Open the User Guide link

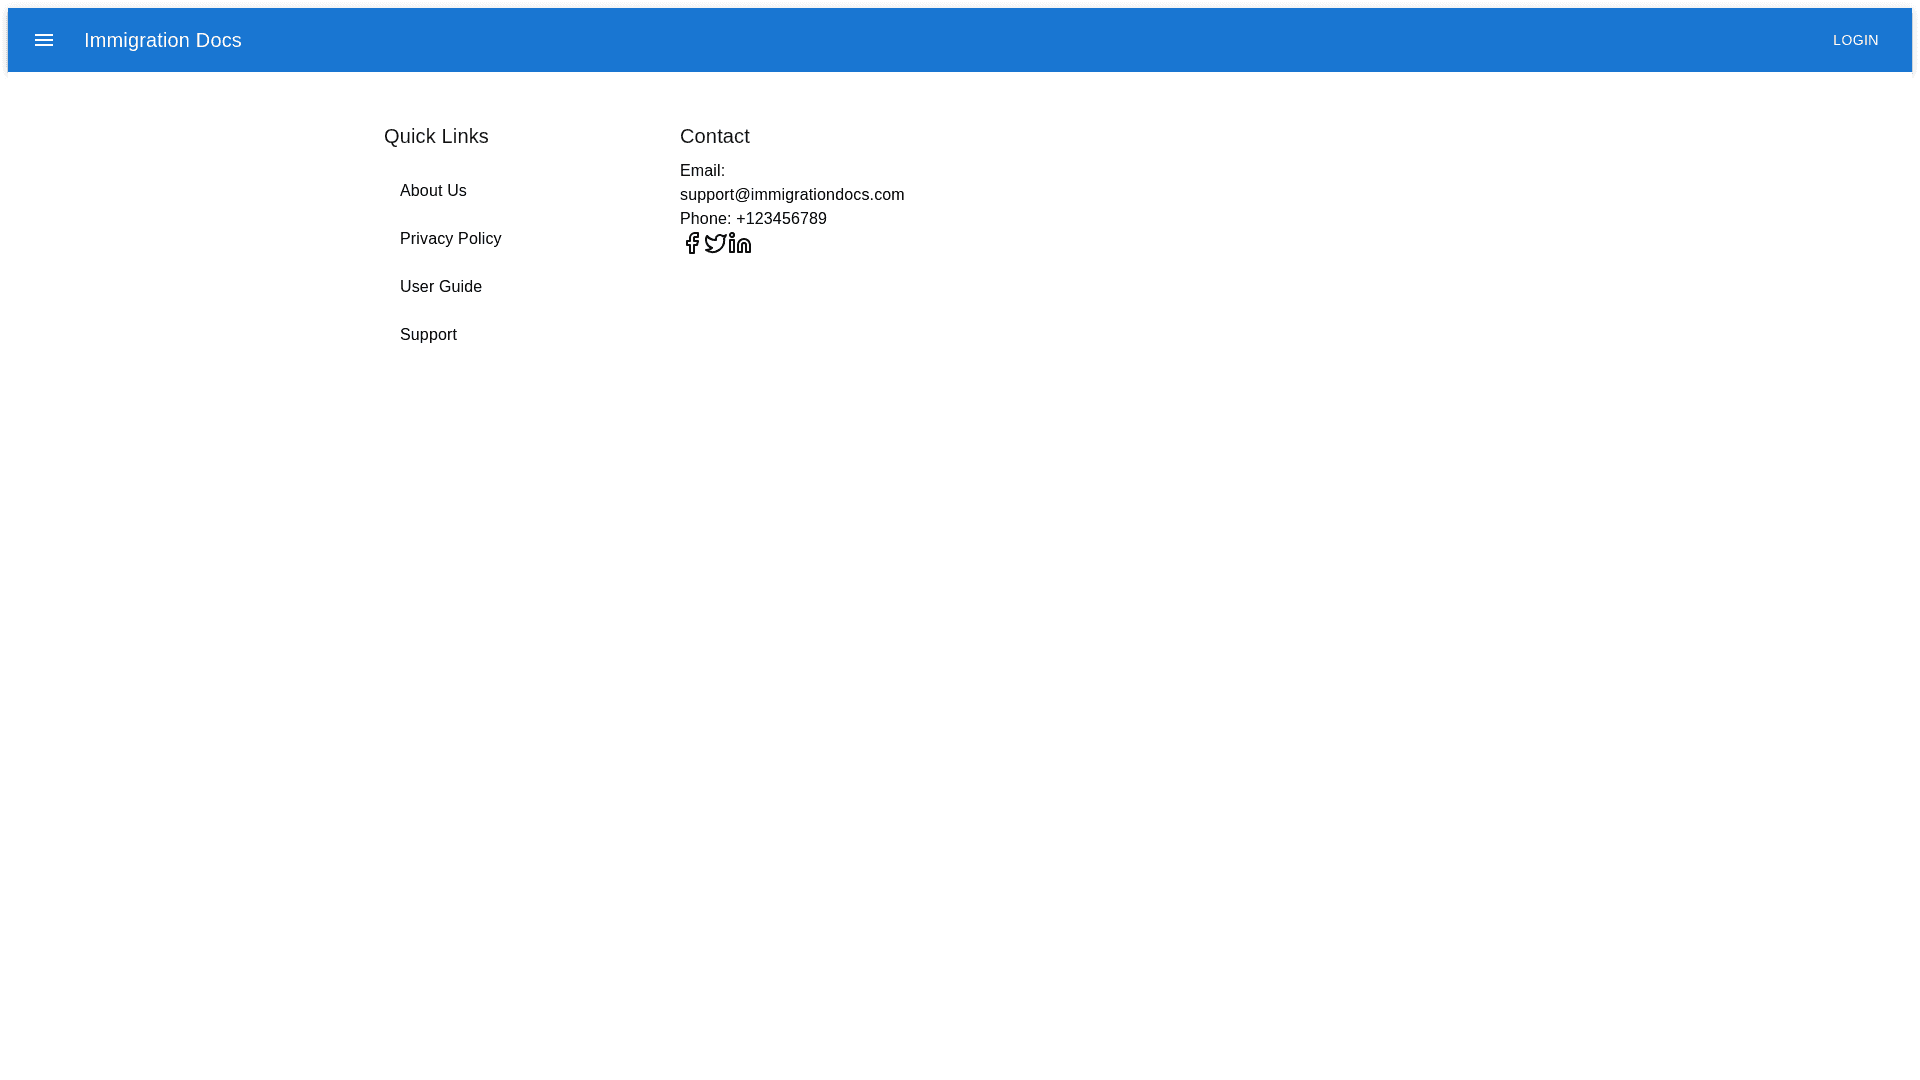440,287
